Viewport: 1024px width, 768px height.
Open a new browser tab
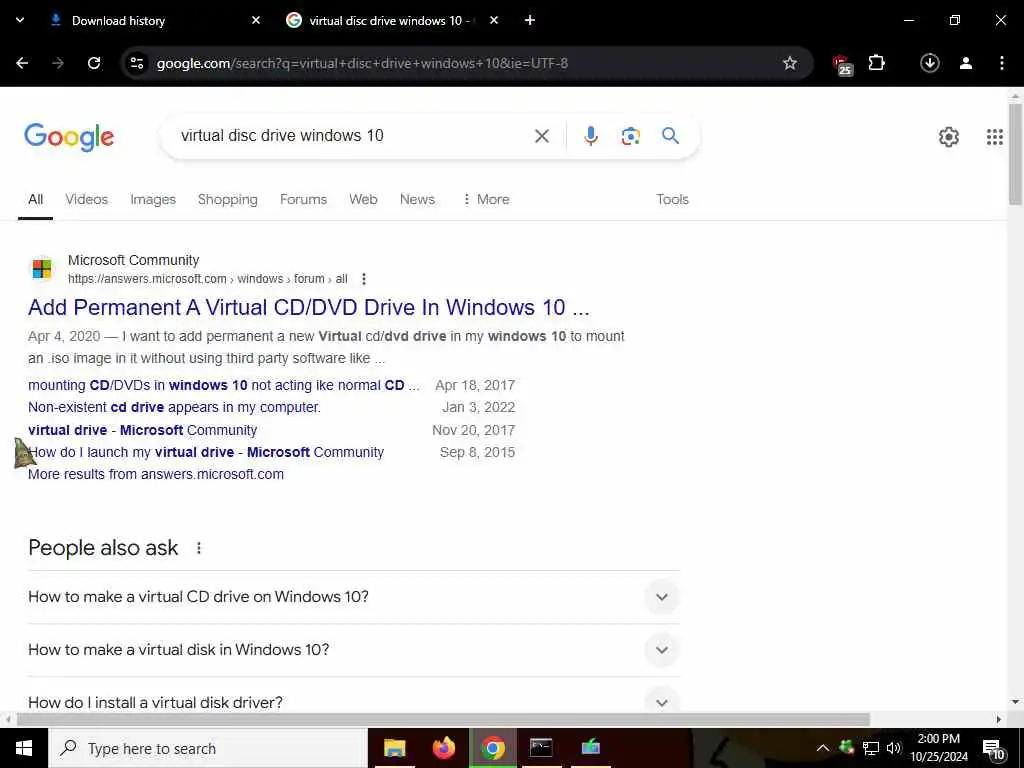click(530, 20)
